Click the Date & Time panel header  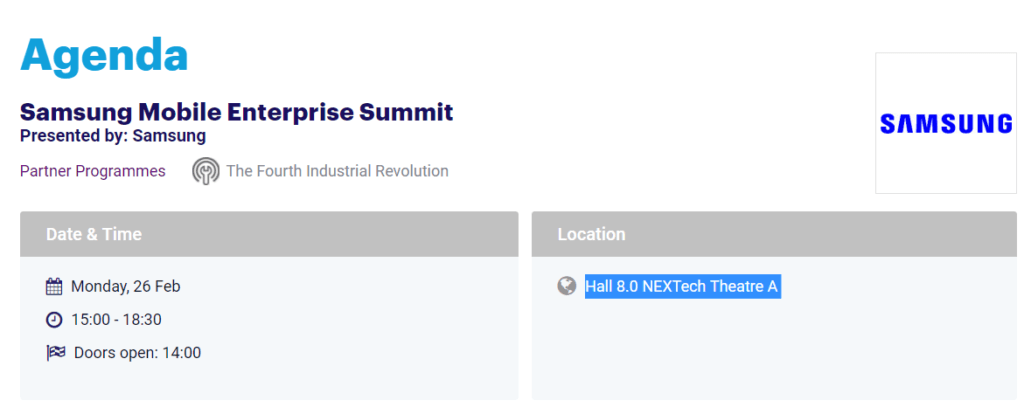pyautogui.click(x=268, y=234)
